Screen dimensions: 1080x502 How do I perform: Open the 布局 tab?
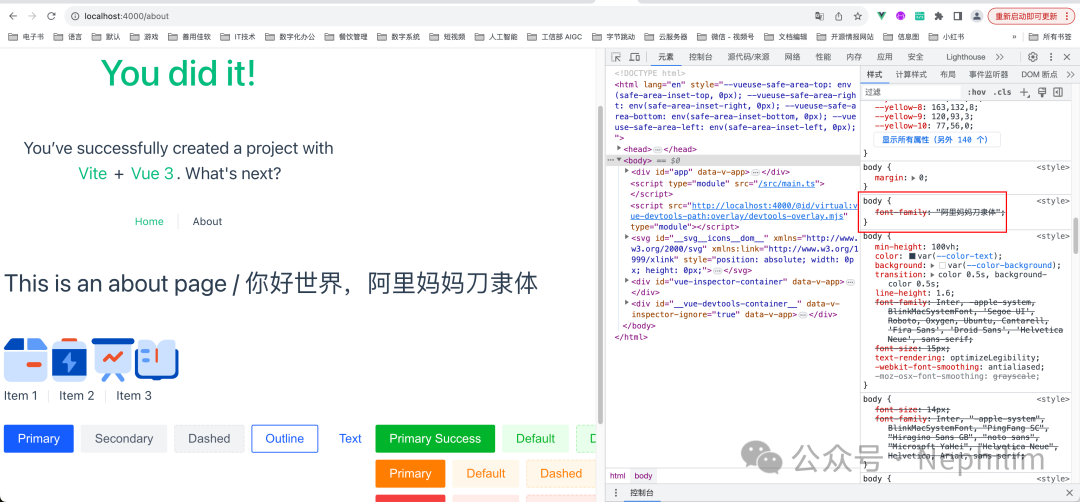point(948,74)
